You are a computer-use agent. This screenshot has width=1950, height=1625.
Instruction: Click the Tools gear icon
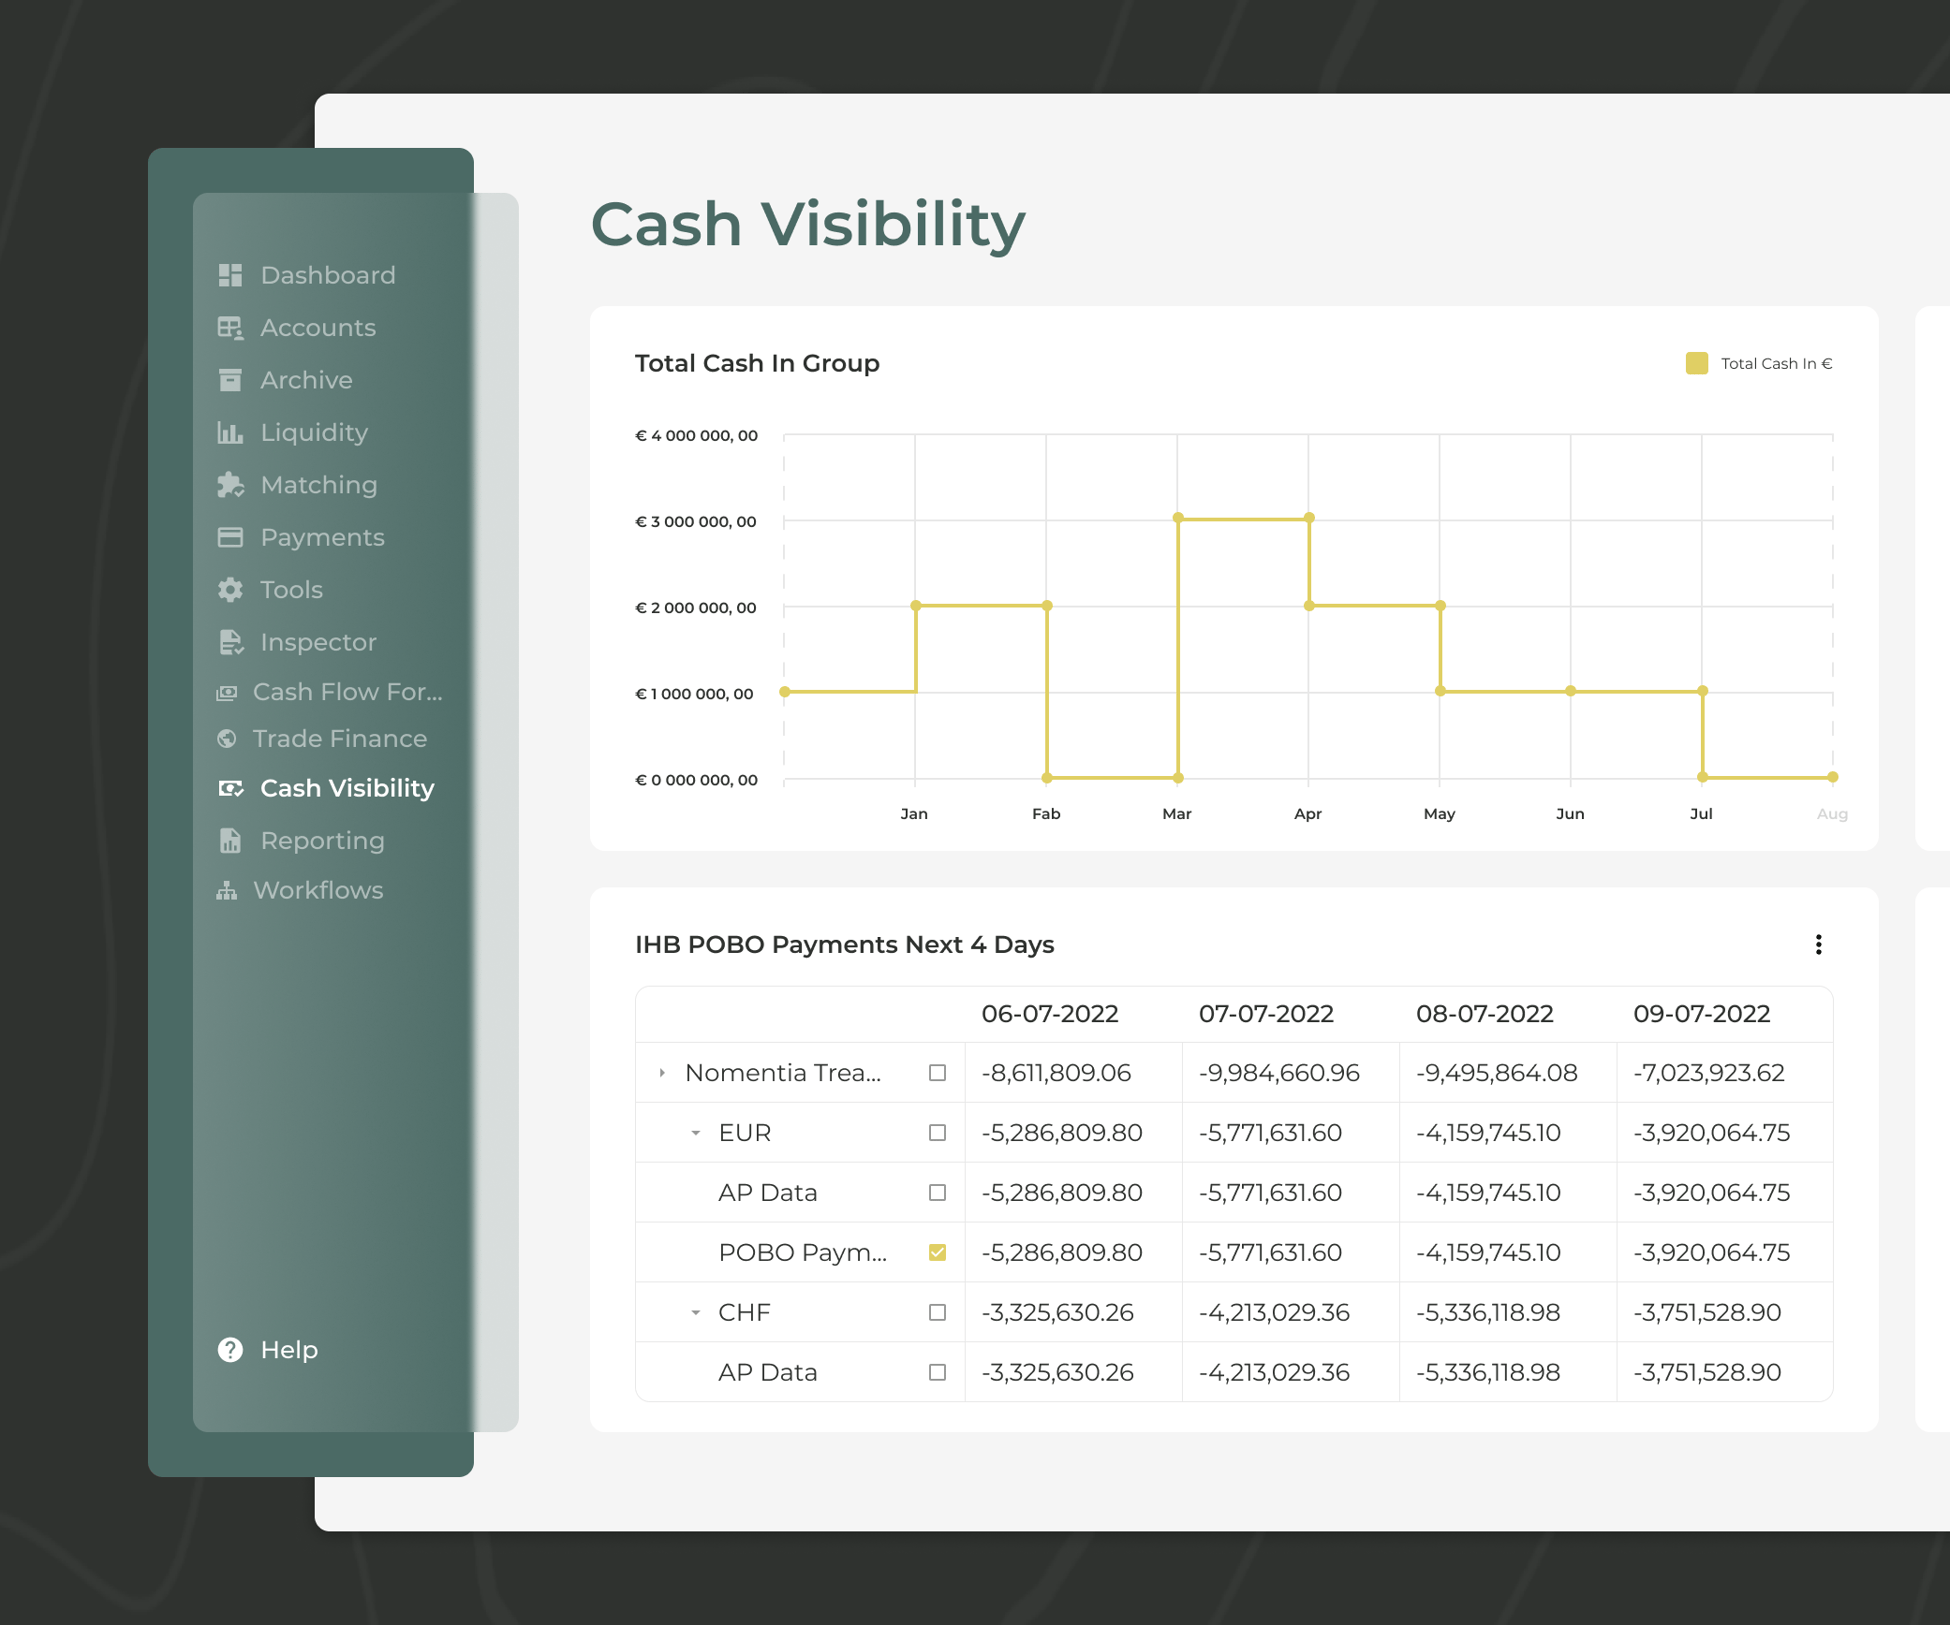[230, 590]
